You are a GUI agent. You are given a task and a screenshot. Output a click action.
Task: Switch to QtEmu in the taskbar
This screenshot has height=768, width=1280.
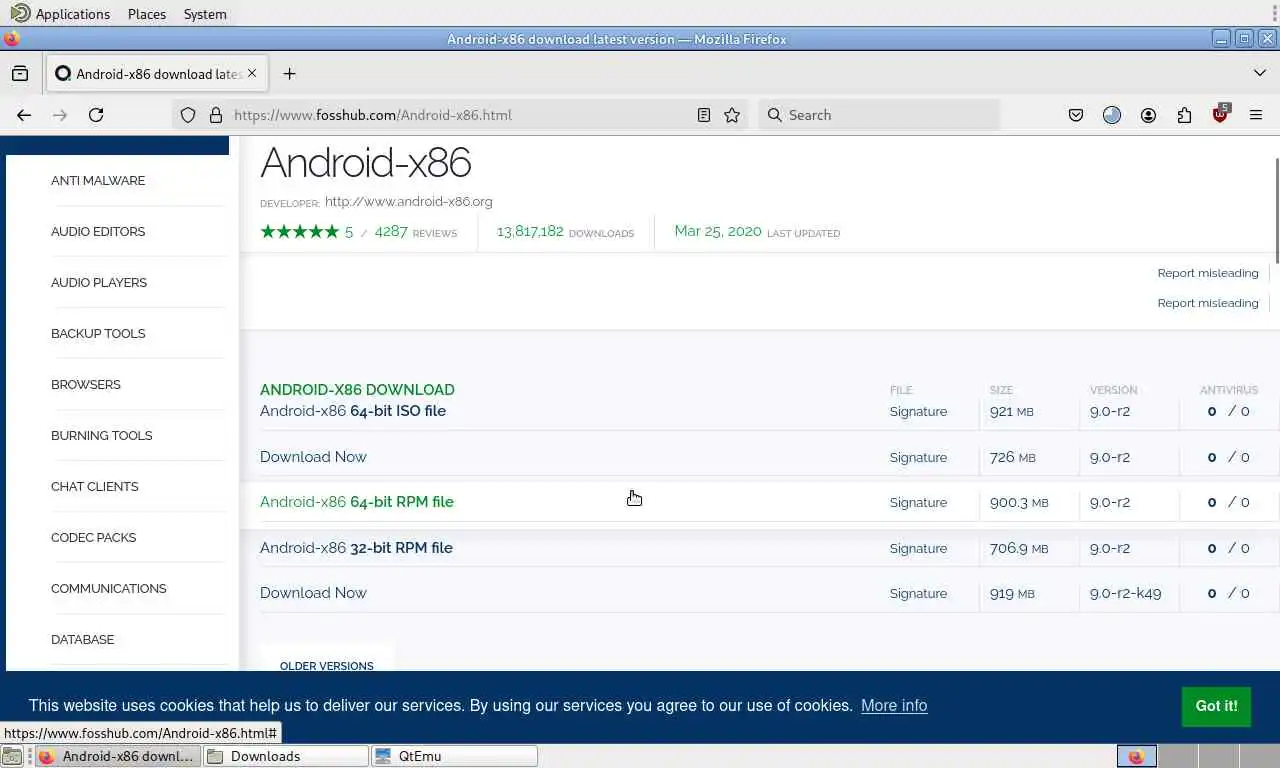(x=454, y=756)
